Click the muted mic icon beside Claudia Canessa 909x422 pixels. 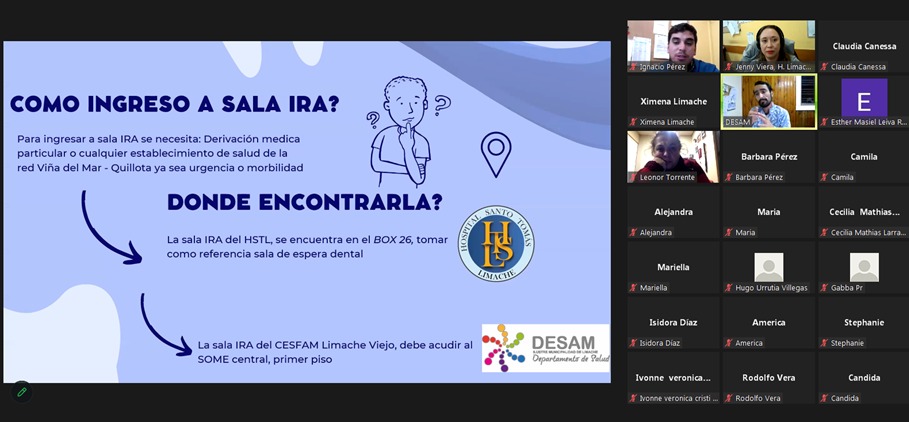[x=825, y=67]
